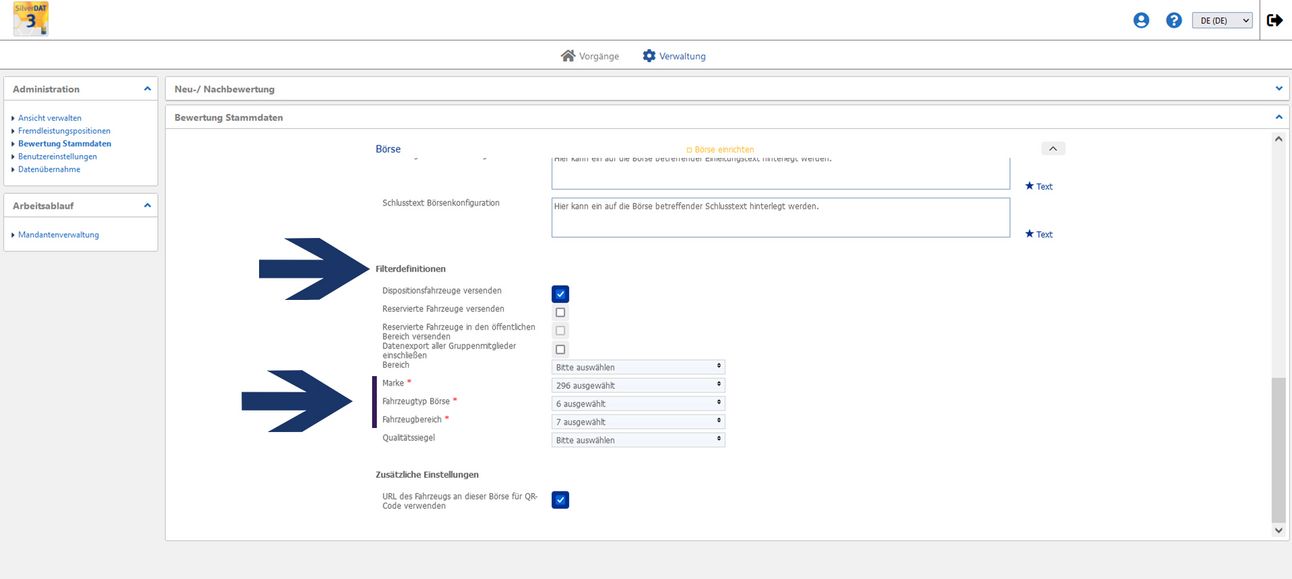
Task: Click the star Text link for Einleitungstext
Action: pyautogui.click(x=1038, y=186)
